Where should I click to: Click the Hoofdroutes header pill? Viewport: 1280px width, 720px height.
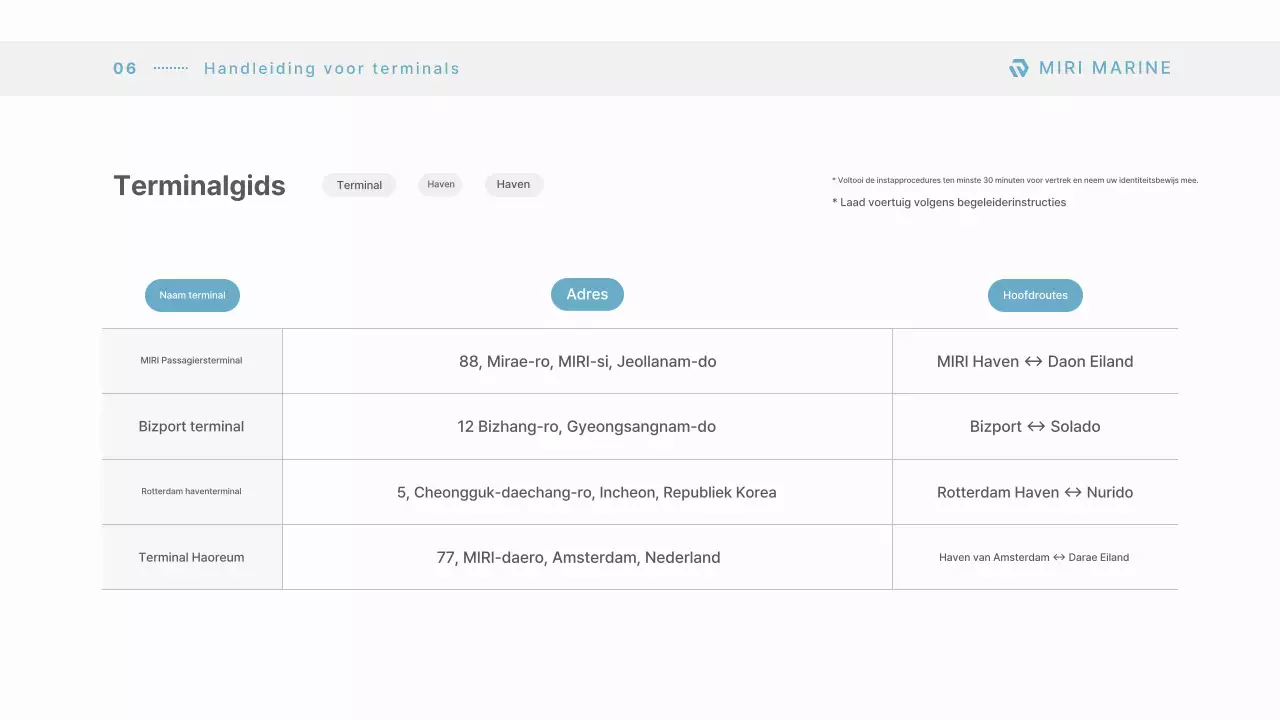[1035, 295]
